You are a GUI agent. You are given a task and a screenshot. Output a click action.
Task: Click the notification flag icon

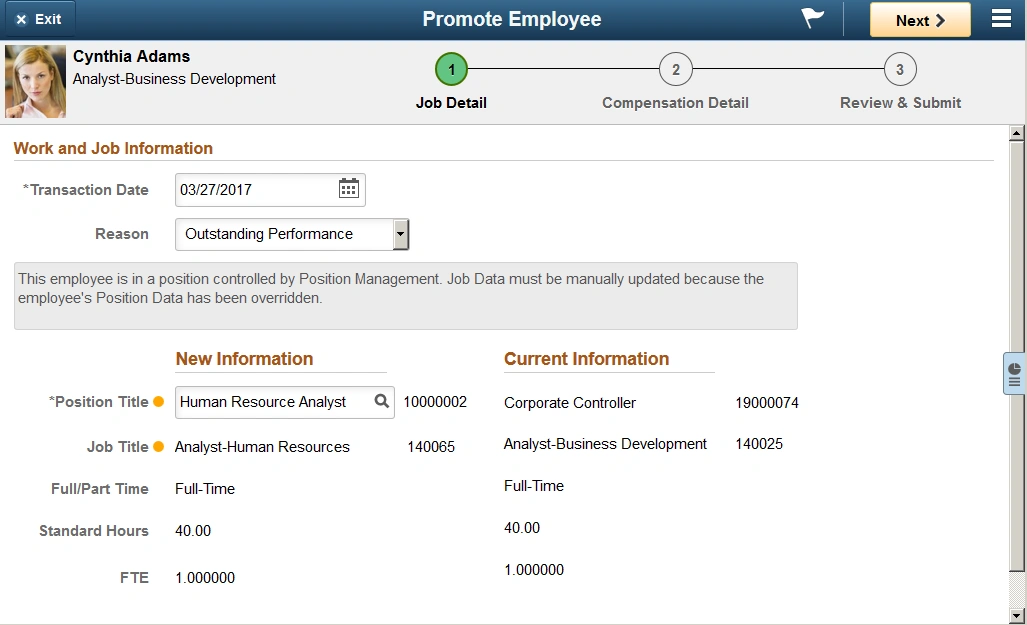(x=813, y=19)
